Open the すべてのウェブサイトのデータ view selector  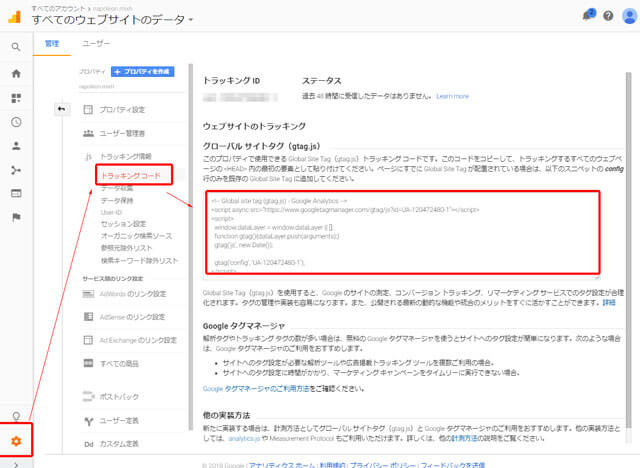pyautogui.click(x=112, y=19)
